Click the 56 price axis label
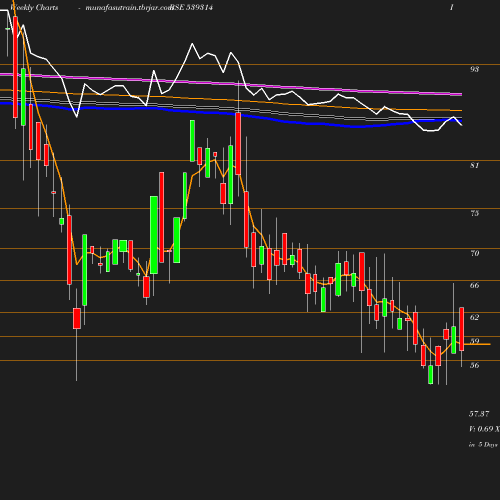The image size is (500, 500). tap(474, 365)
